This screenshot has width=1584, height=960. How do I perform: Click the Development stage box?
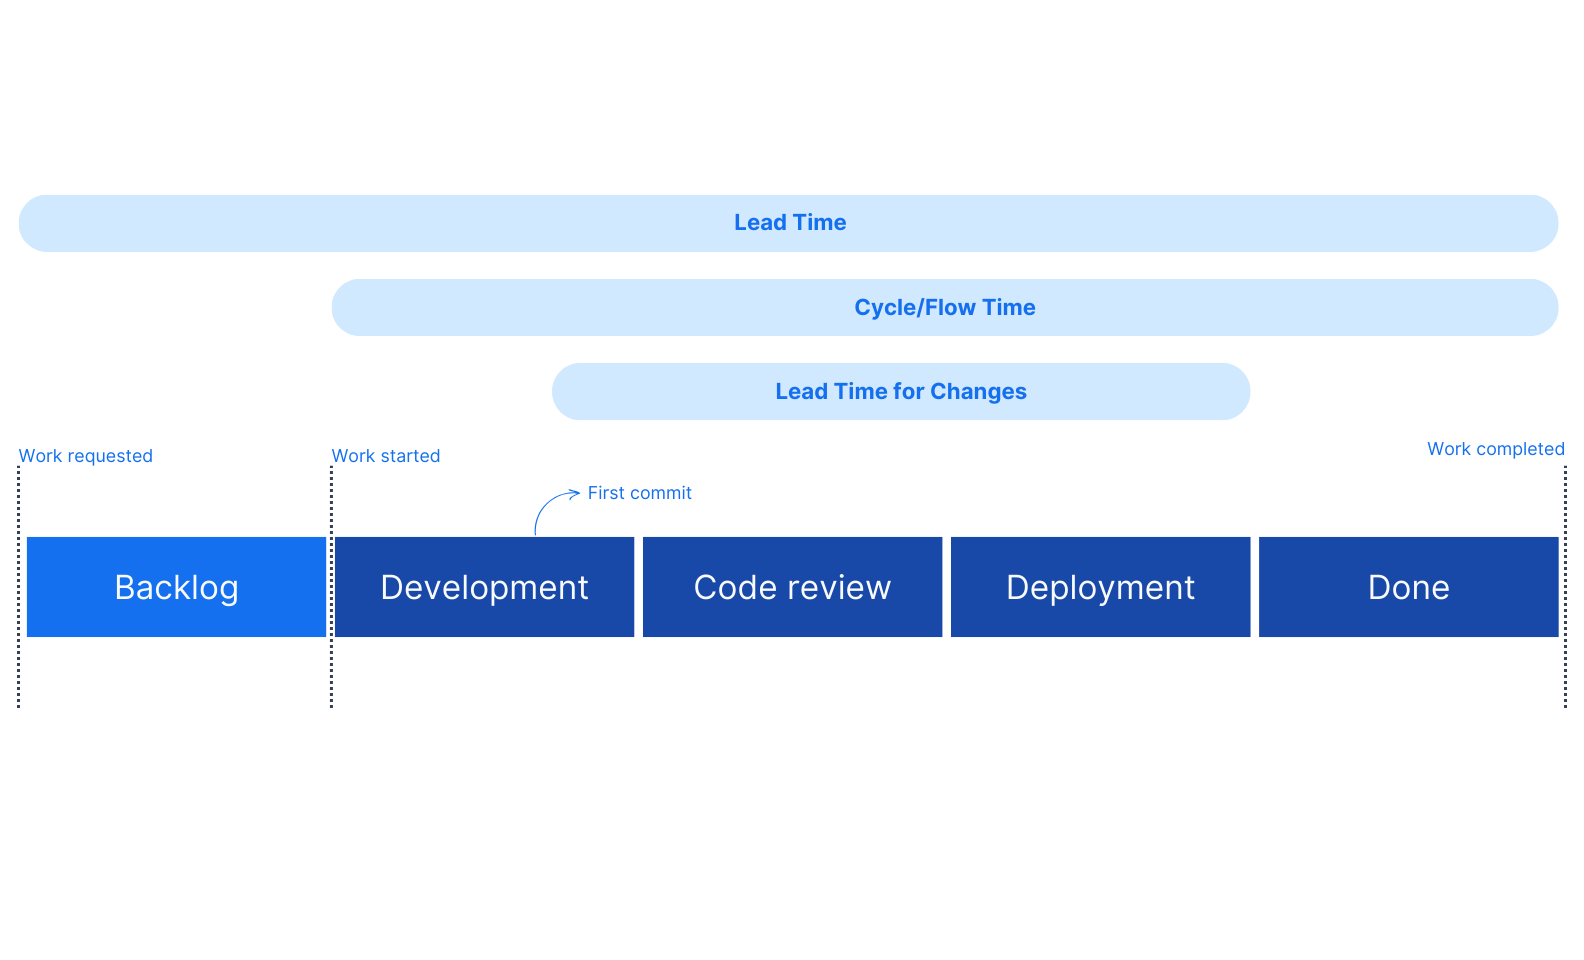tap(484, 587)
